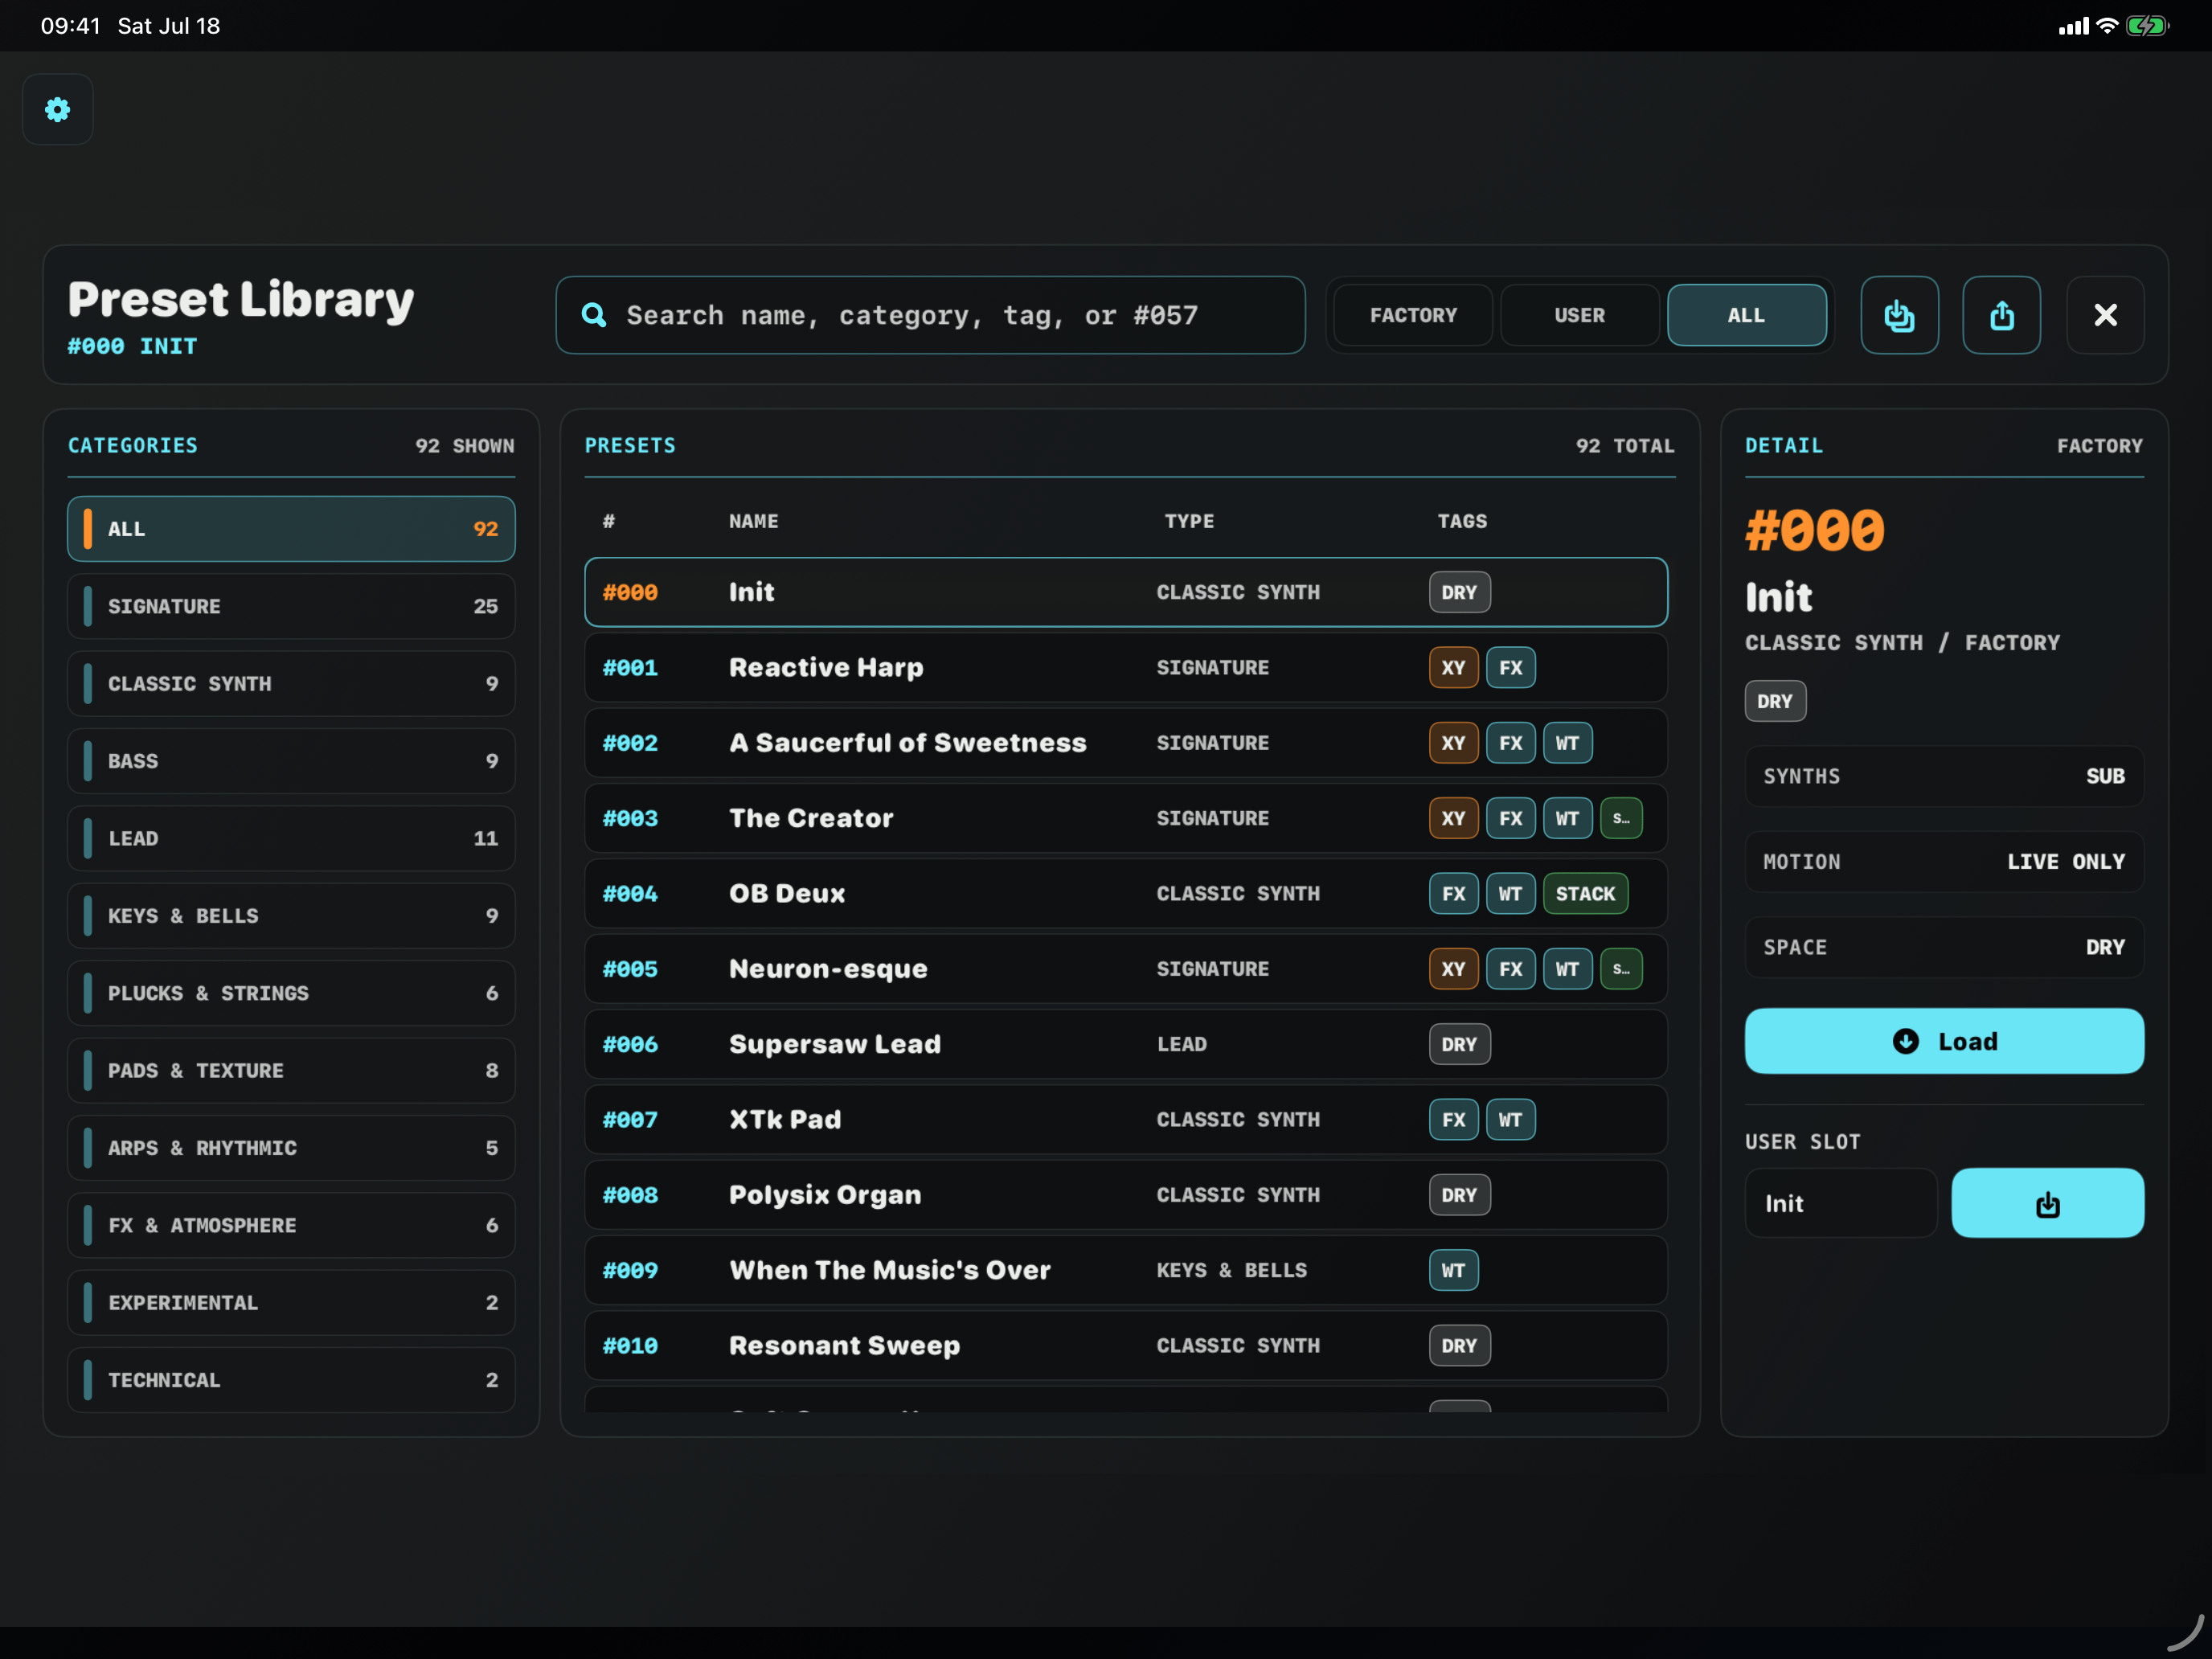Viewport: 2212px width, 1659px height.
Task: Filter by EXPERIMENTAL category
Action: point(291,1303)
